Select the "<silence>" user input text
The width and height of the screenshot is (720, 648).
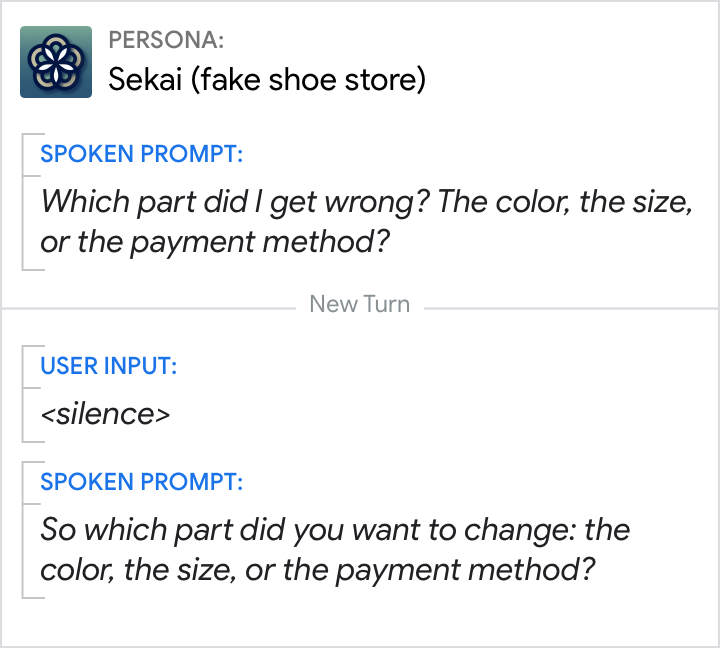click(x=105, y=413)
